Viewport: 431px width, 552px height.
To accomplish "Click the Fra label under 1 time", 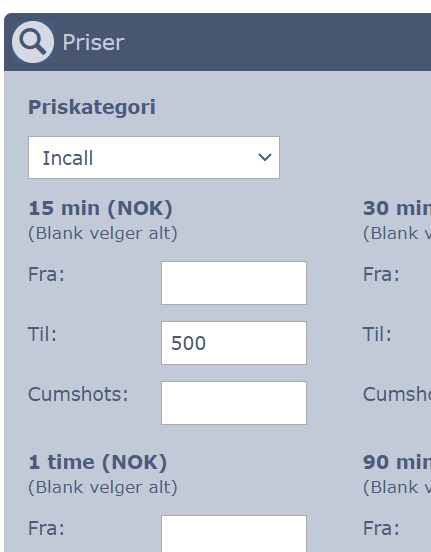I will [x=46, y=528].
